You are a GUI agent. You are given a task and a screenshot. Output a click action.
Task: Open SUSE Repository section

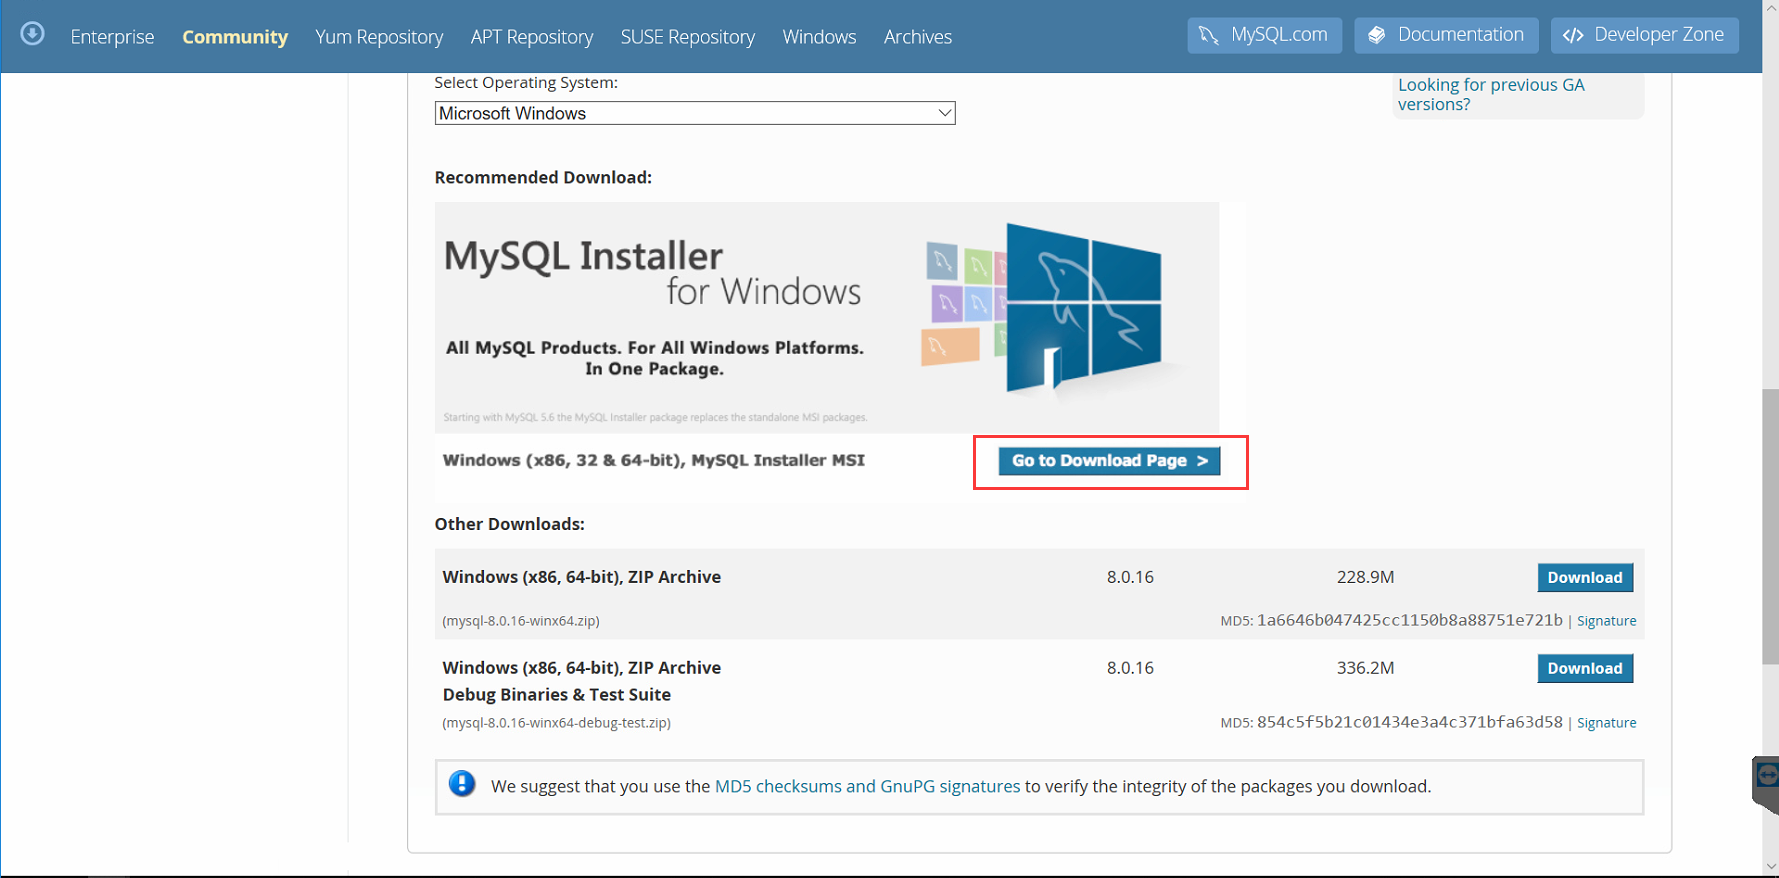click(688, 37)
